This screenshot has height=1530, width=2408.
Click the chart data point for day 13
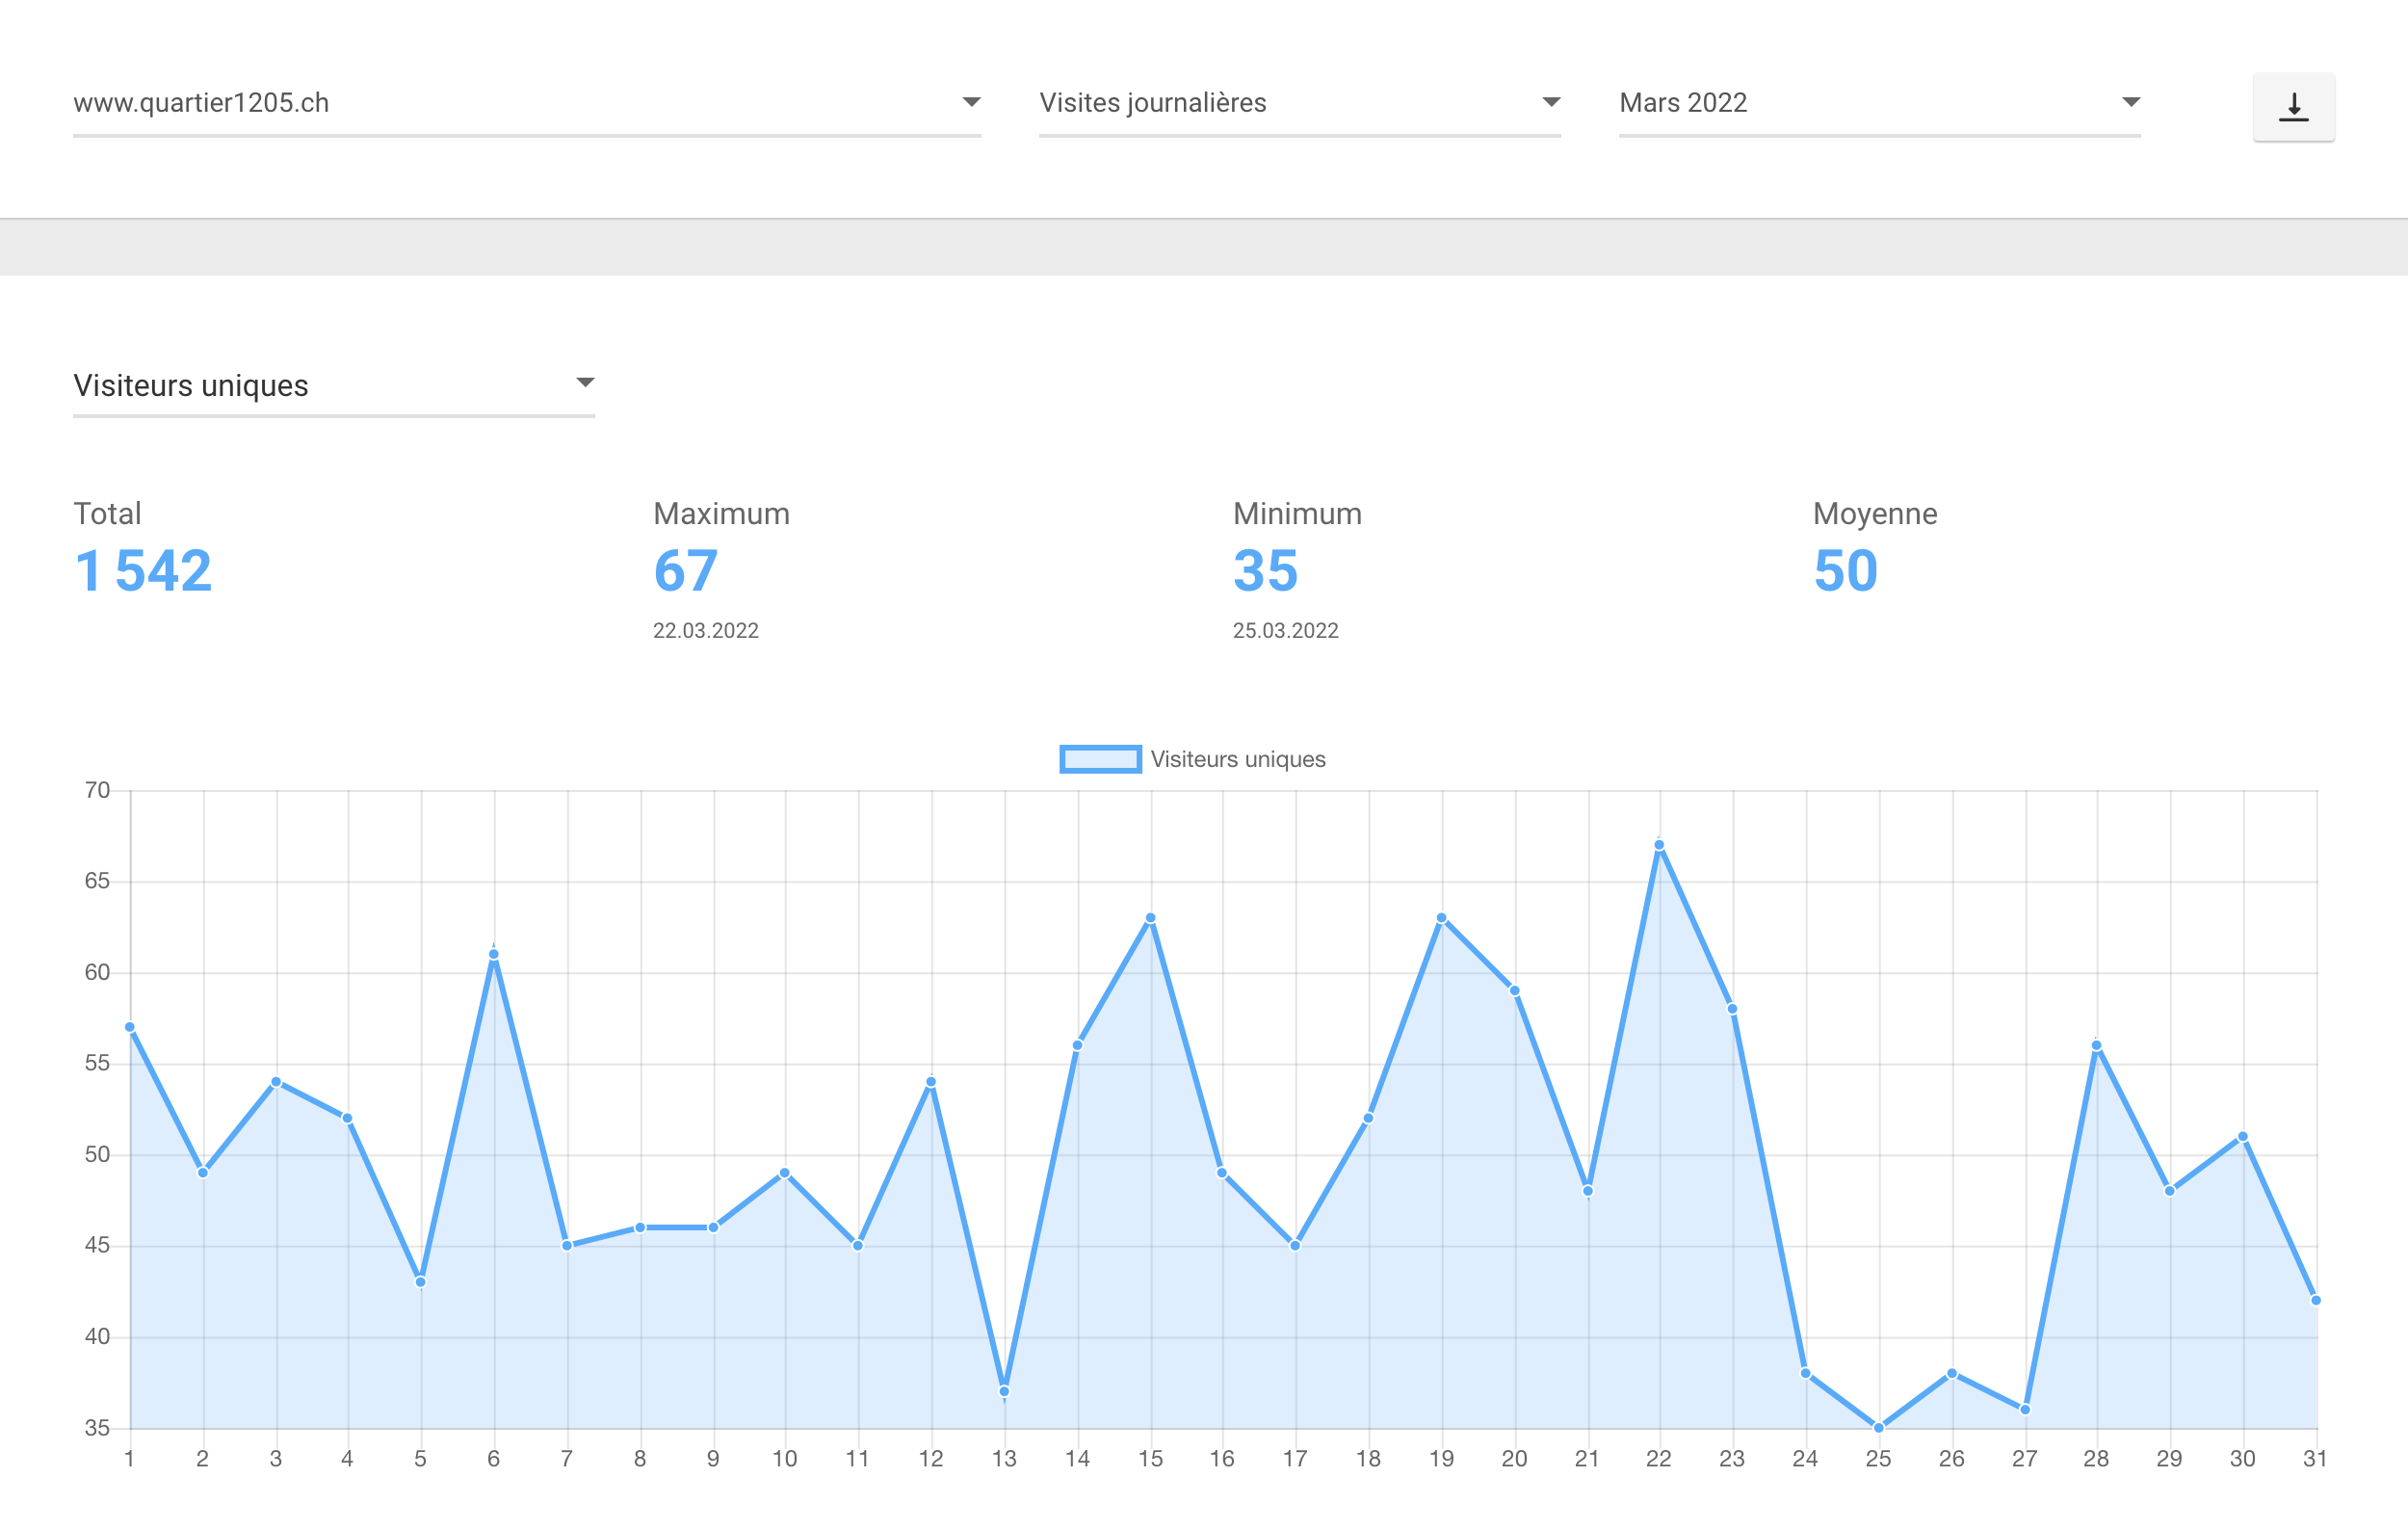point(1004,1392)
